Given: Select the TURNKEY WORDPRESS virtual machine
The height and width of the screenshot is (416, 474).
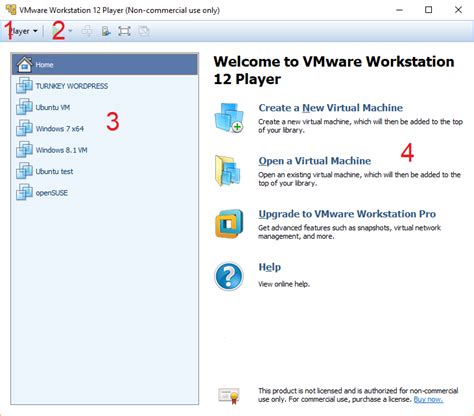Looking at the screenshot, I should [x=105, y=86].
